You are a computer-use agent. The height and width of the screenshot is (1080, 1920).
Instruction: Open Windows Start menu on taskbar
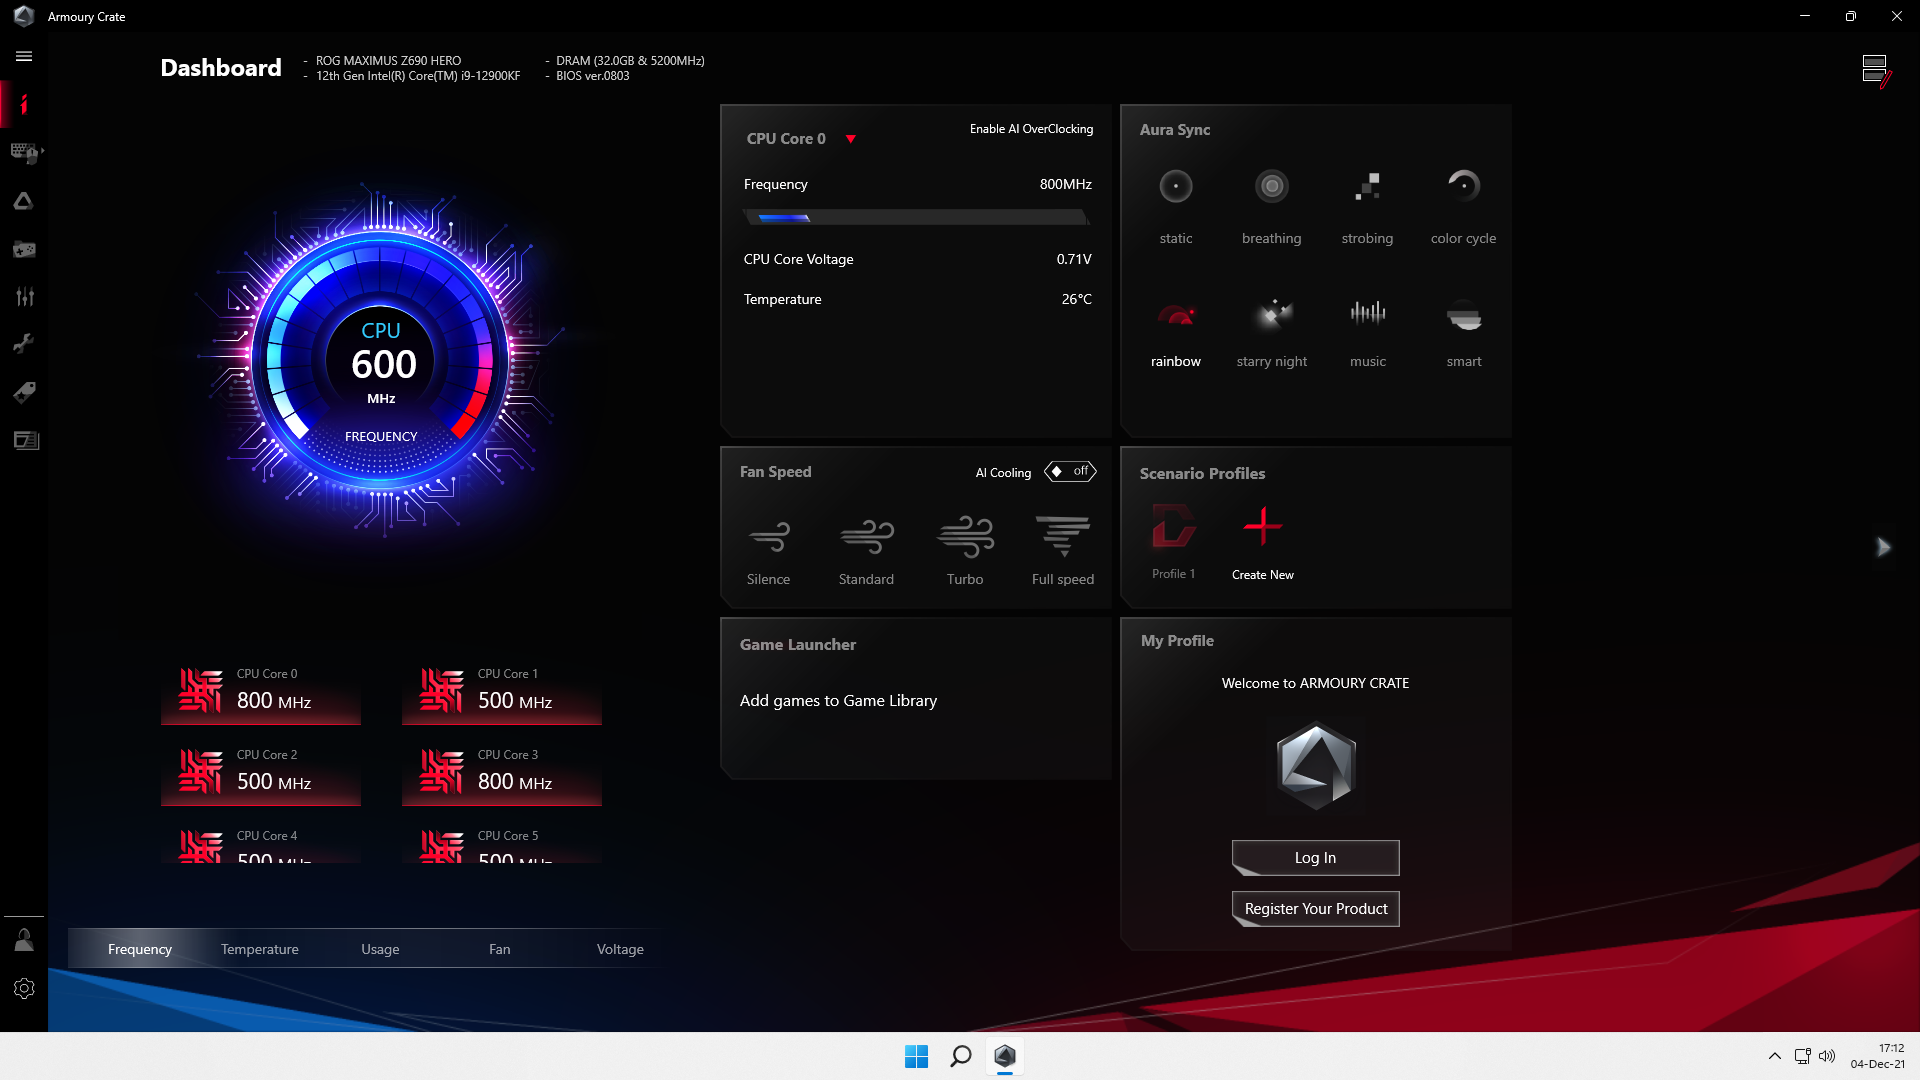(x=916, y=1056)
